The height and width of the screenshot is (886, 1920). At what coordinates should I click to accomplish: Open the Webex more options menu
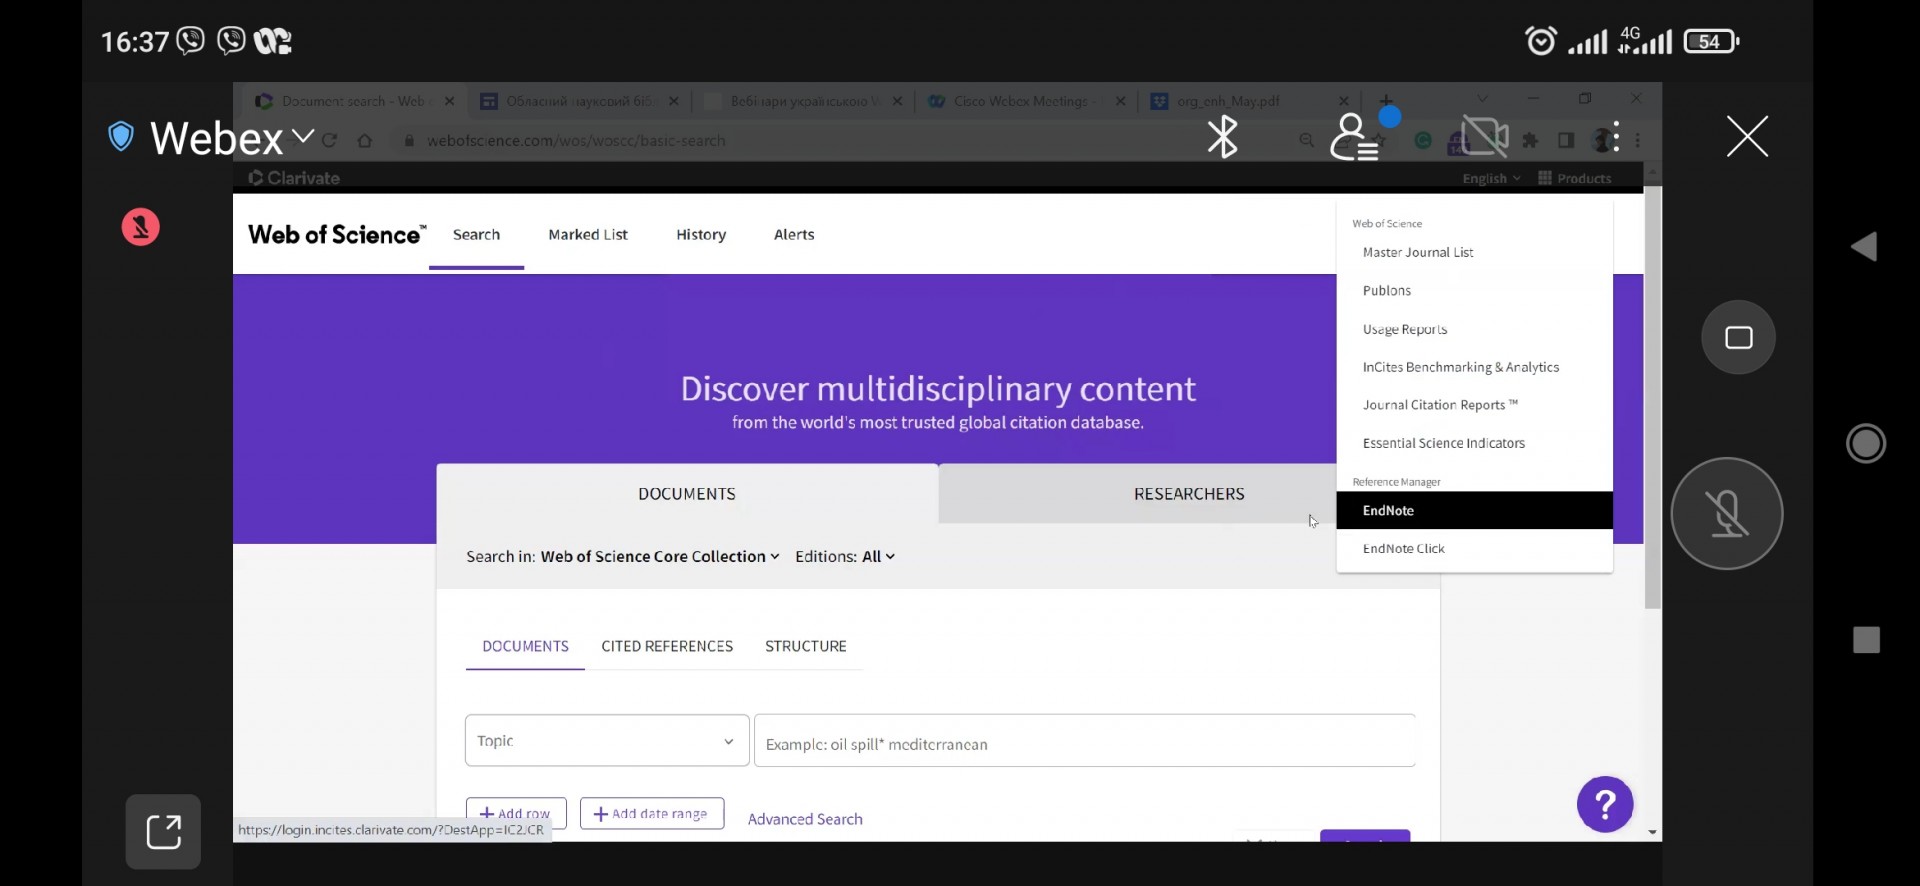(1617, 137)
